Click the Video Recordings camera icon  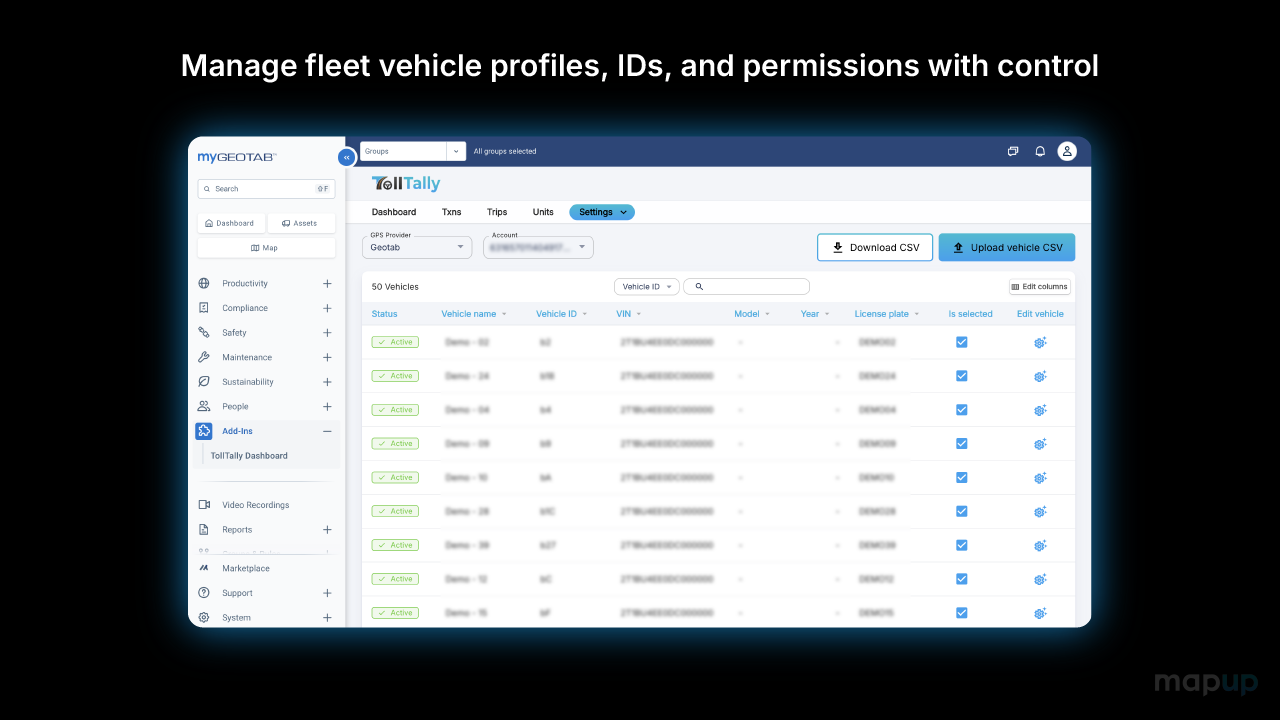[x=204, y=505]
